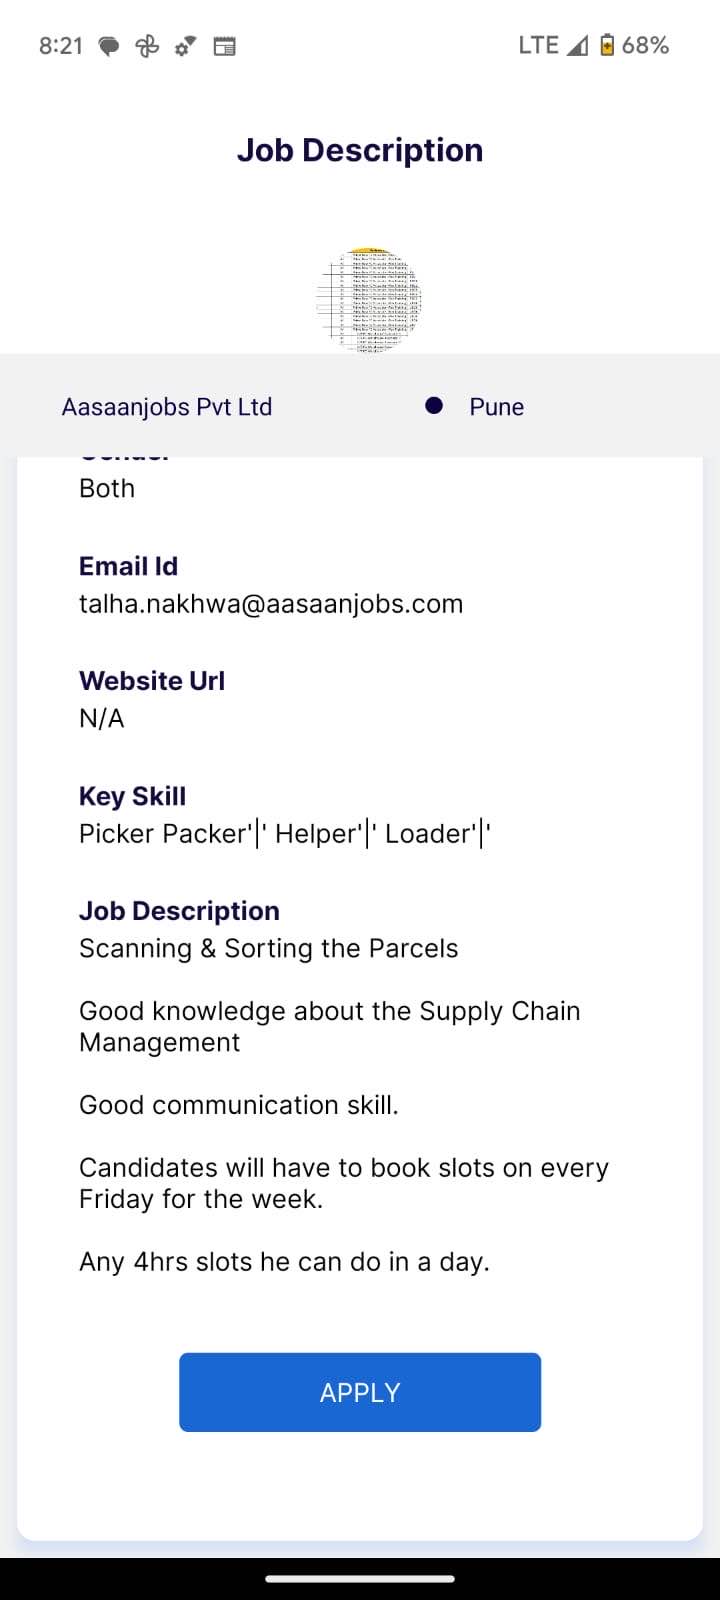Open the circular company logo thumbnail
The height and width of the screenshot is (1600, 720).
pyautogui.click(x=369, y=300)
